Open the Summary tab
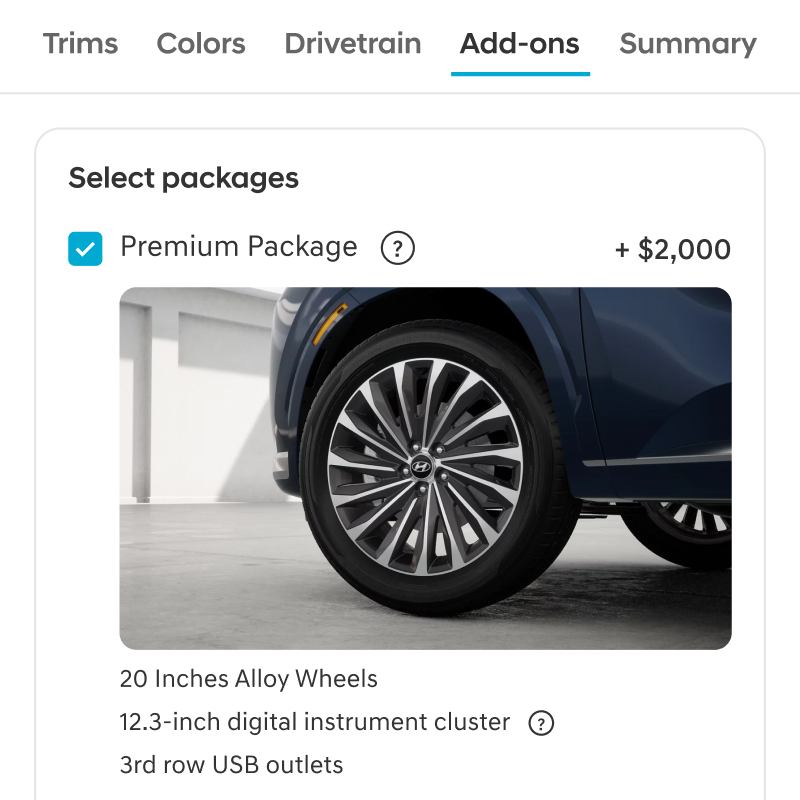This screenshot has height=800, width=800. 688,44
